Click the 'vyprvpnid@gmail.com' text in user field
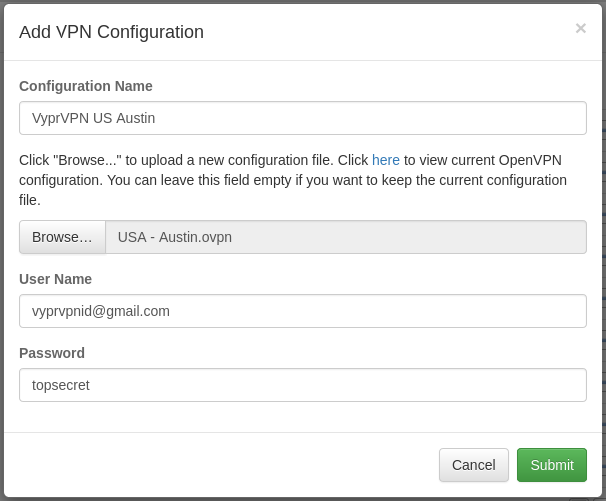Image resolution: width=606 pixels, height=501 pixels. 101,311
